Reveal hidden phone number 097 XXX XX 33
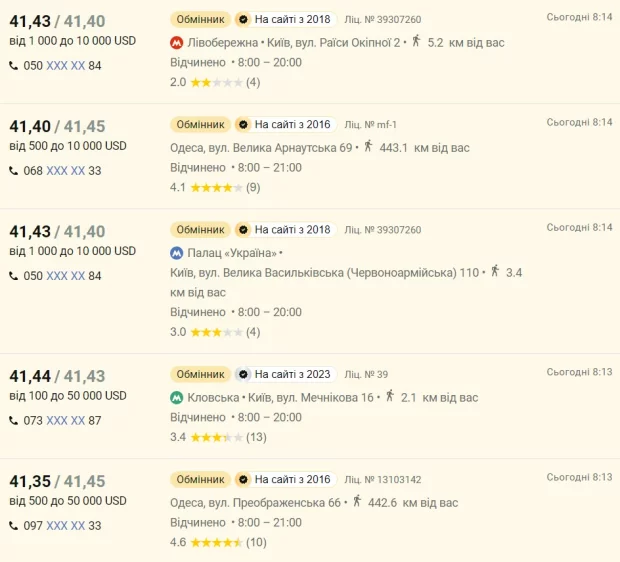620x562 pixels. (x=65, y=525)
